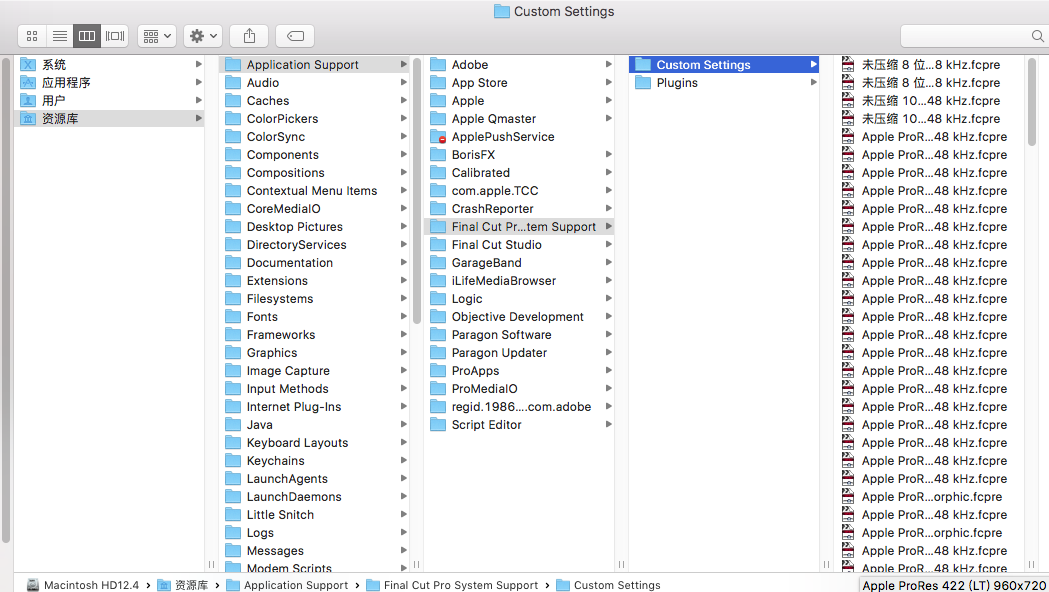1049x592 pixels.
Task: Click the Share button
Action: (x=249, y=36)
